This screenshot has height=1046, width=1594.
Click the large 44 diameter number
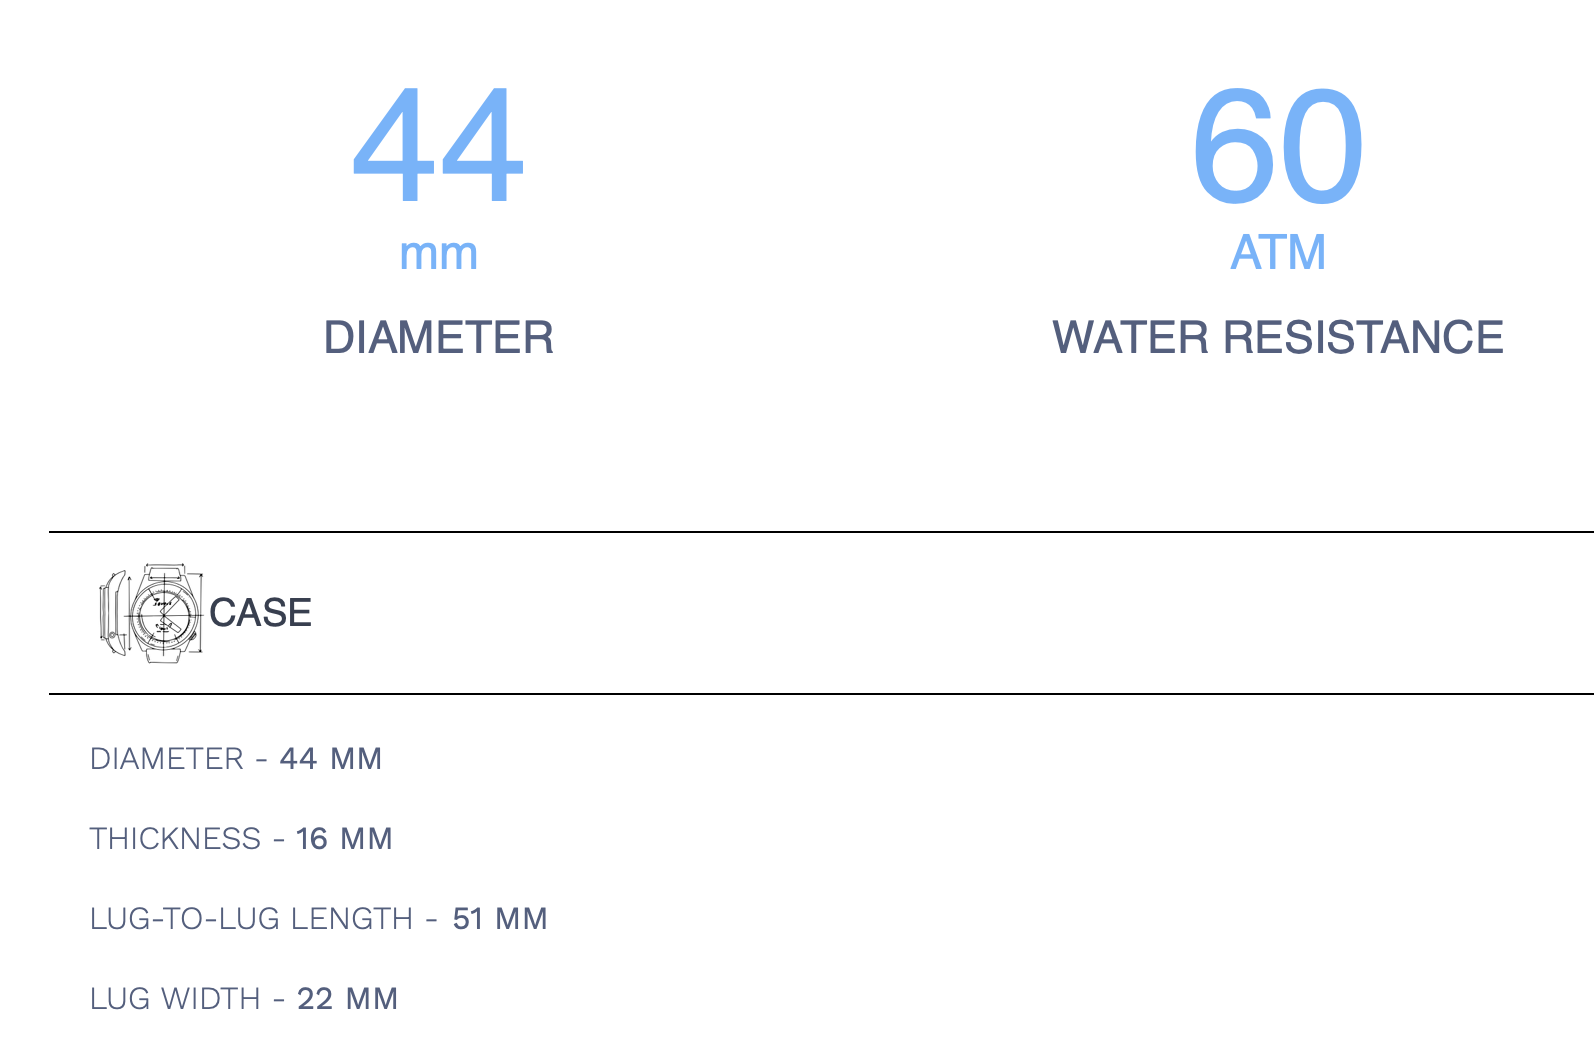[x=438, y=146]
